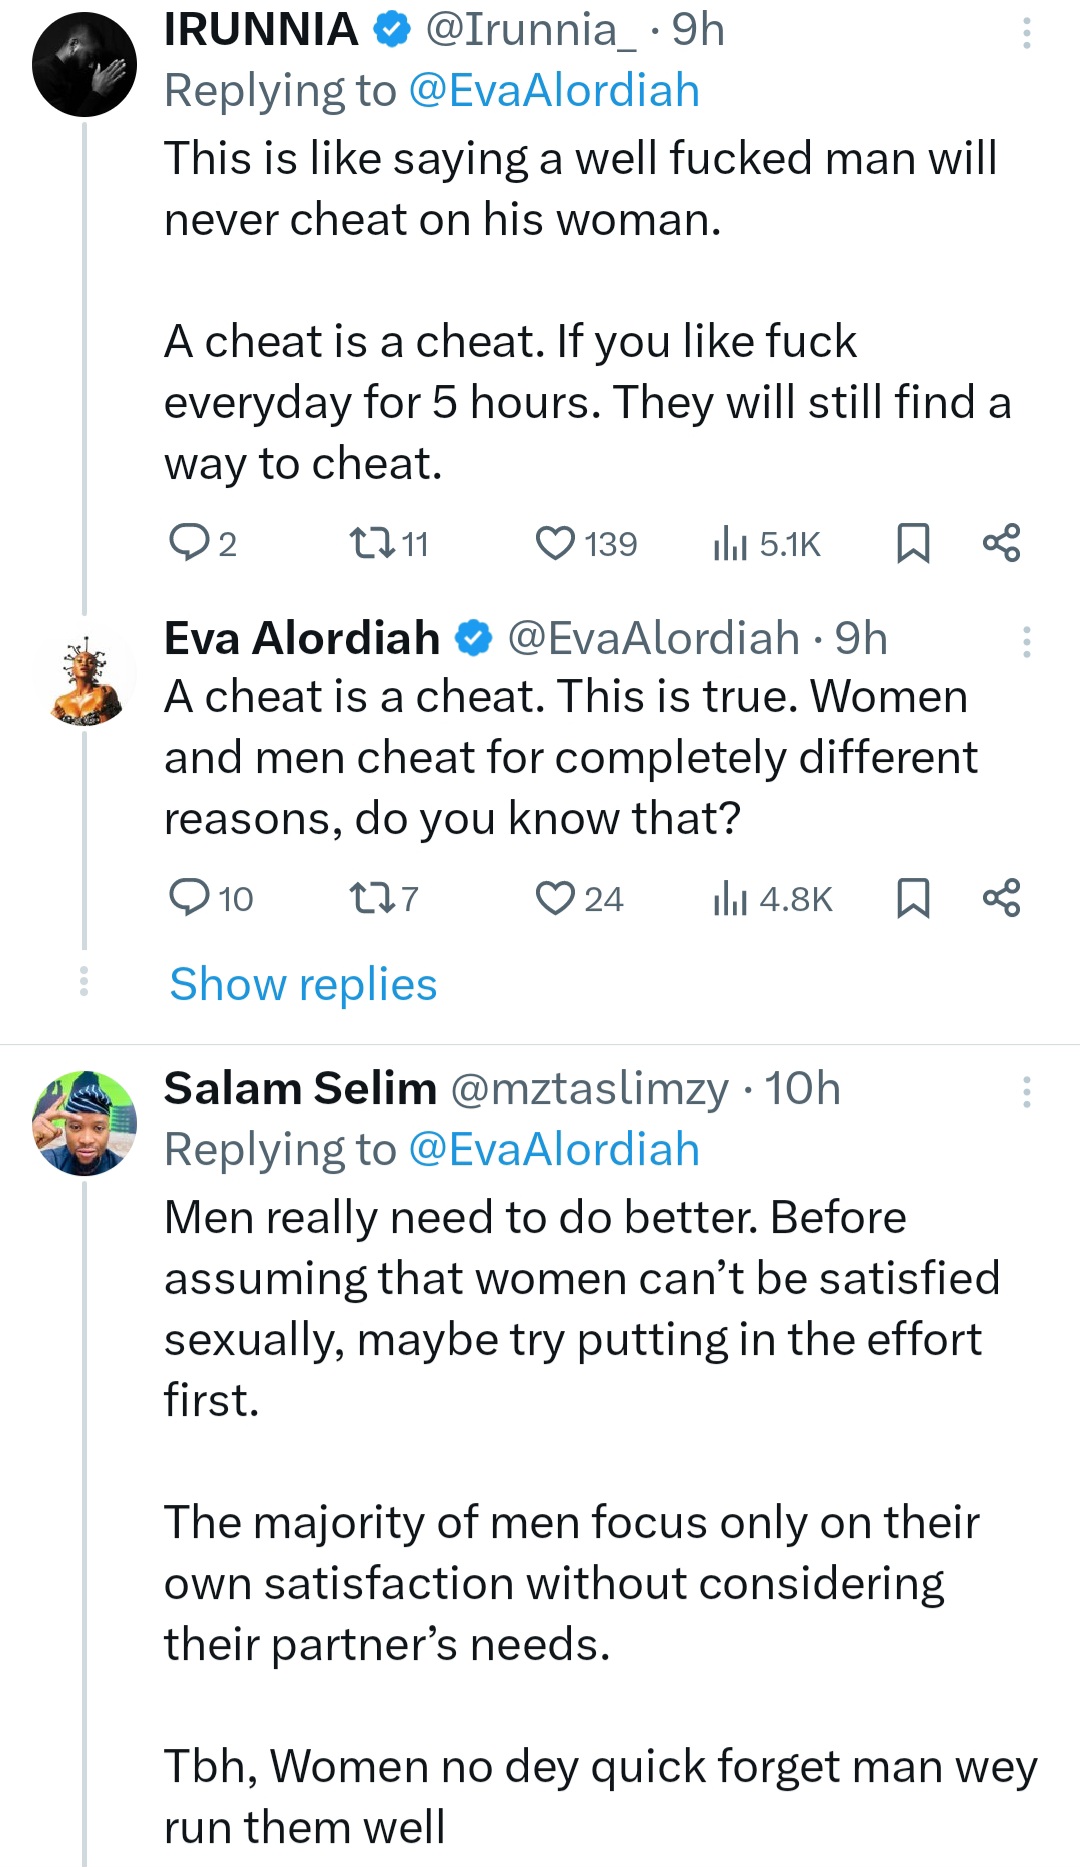Reply to IRUNNIA's tweet via comment icon
Image resolution: width=1080 pixels, height=1867 pixels.
[x=188, y=543]
